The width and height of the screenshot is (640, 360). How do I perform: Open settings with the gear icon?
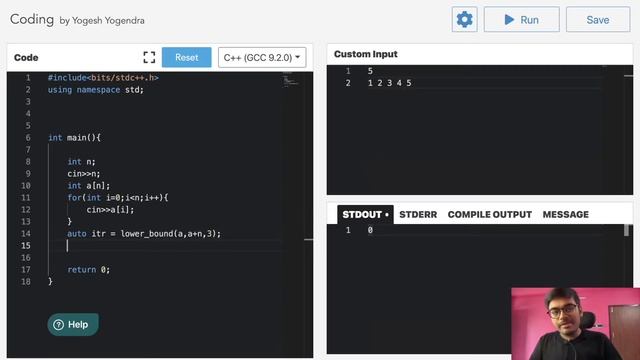coord(464,19)
